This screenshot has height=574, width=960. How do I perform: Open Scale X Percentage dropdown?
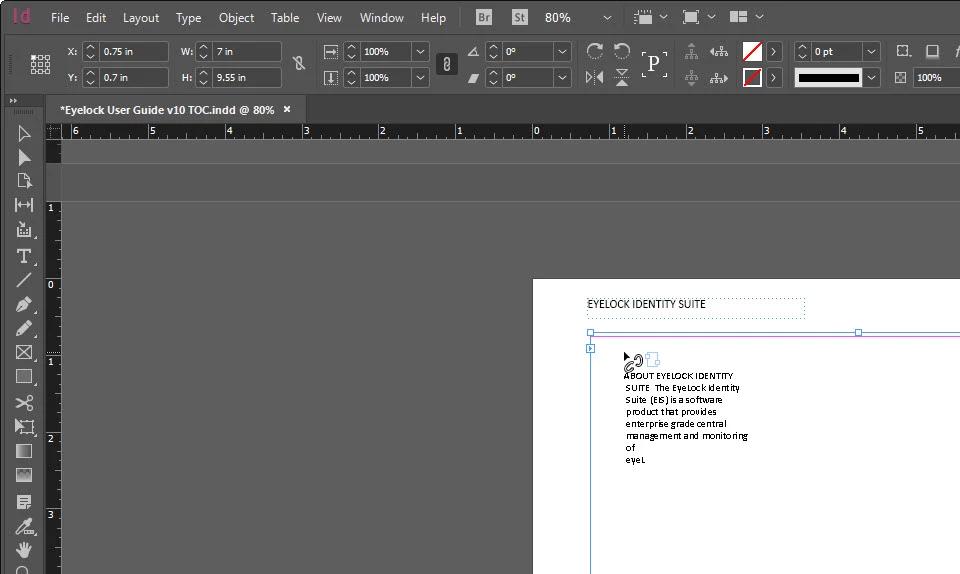click(420, 51)
